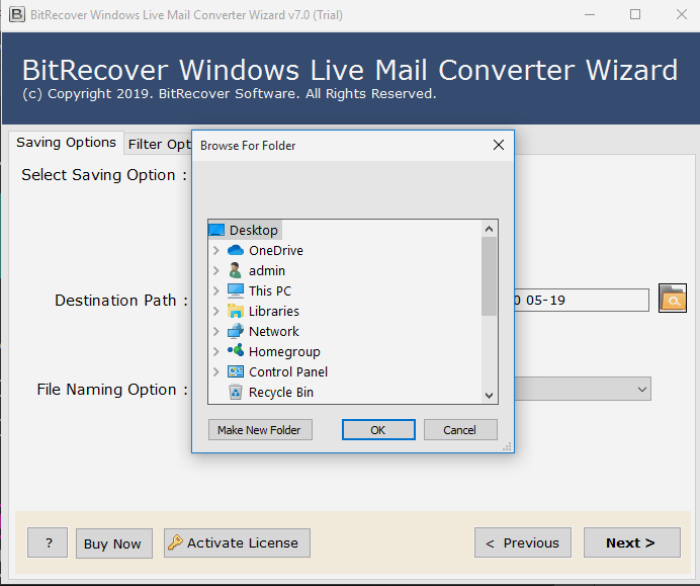Expand the This PC node
The width and height of the screenshot is (700, 586).
(x=216, y=291)
